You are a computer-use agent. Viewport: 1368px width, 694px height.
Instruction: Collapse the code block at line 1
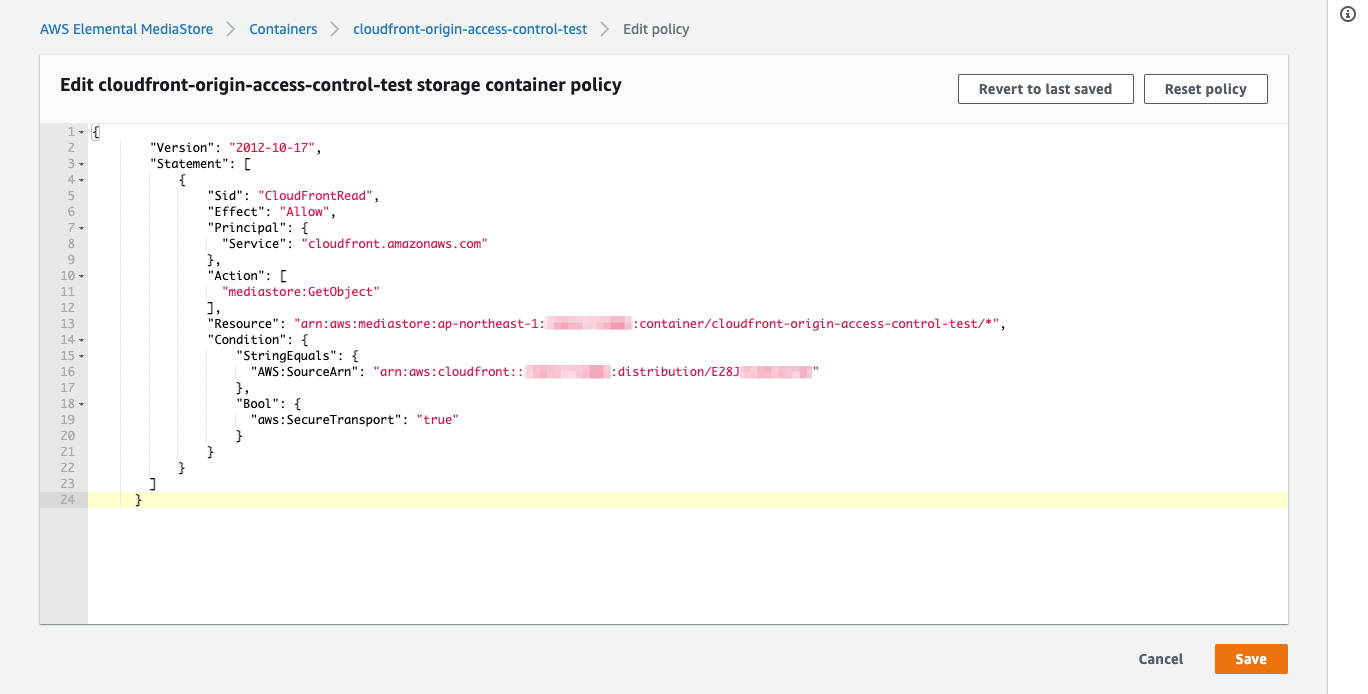pos(81,132)
